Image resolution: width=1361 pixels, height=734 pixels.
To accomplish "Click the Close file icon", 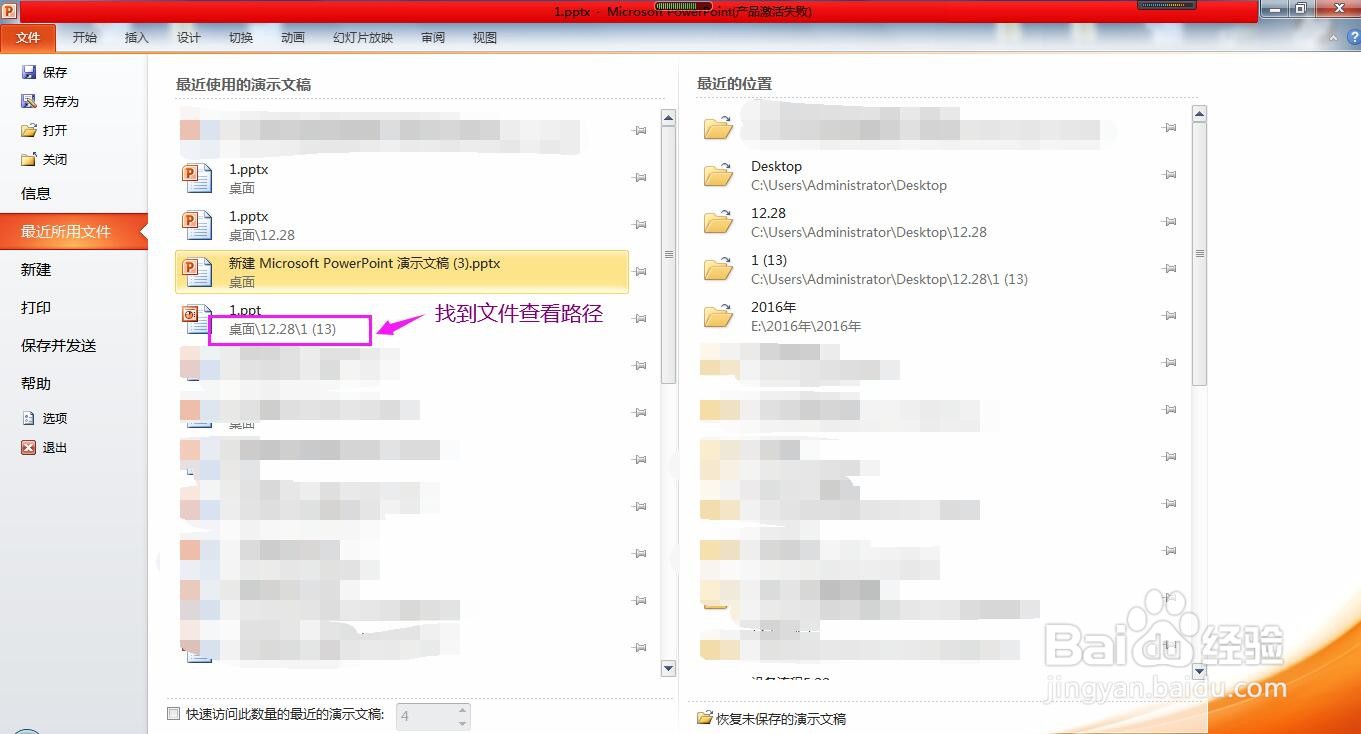I will [29, 159].
